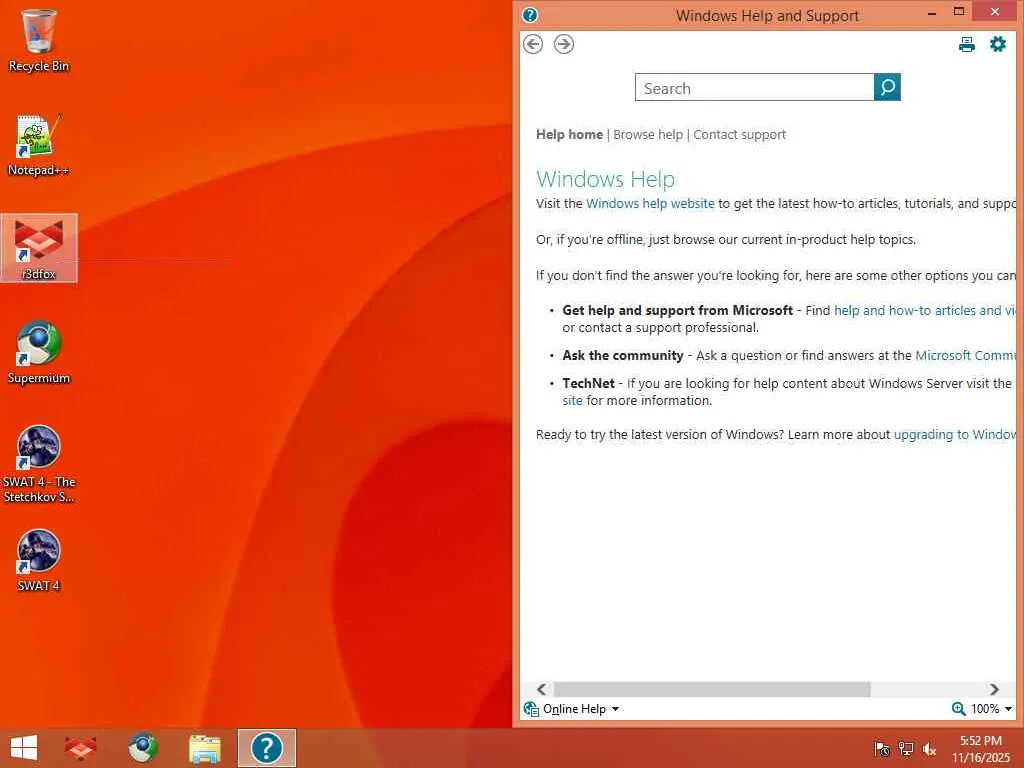This screenshot has width=1024, height=768.
Task: Open upgrading to Windows link
Action: [955, 435]
